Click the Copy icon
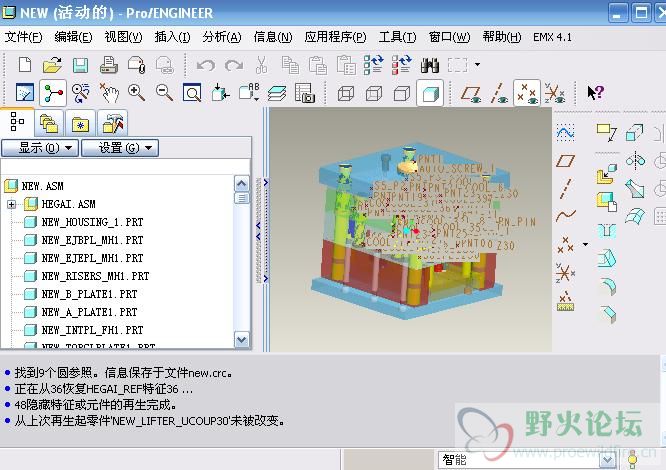Screen dimensions: 666x470 coord(290,65)
